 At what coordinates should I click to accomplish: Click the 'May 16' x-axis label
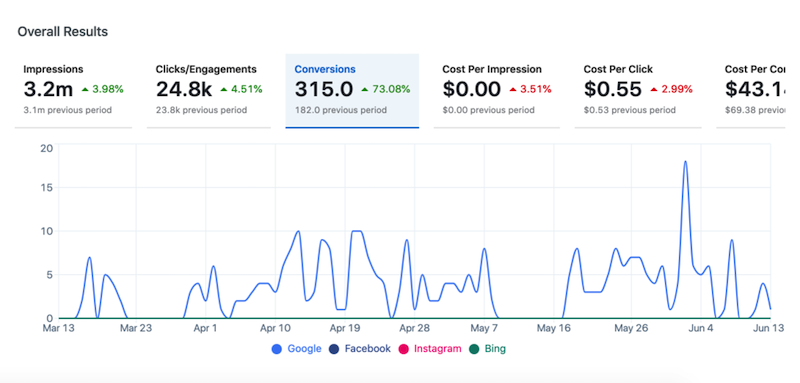554,328
